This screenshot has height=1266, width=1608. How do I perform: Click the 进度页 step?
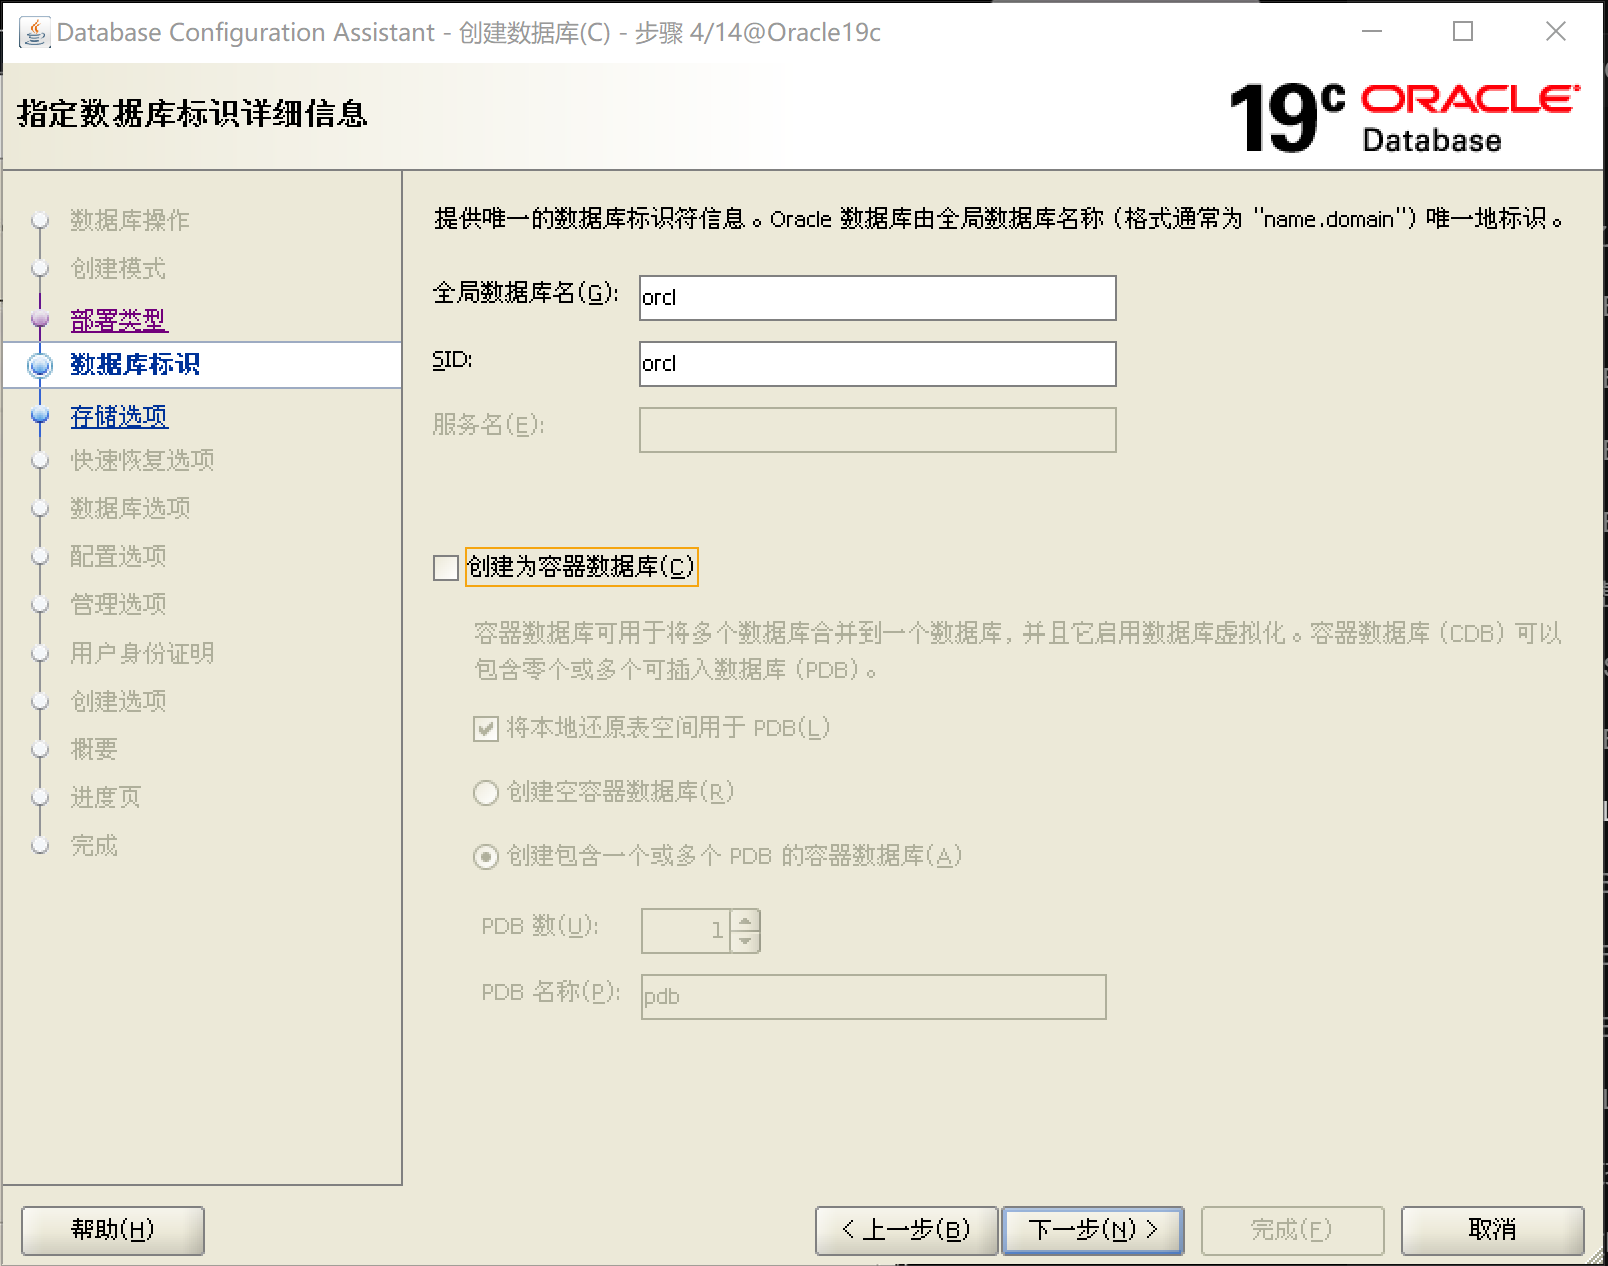106,797
